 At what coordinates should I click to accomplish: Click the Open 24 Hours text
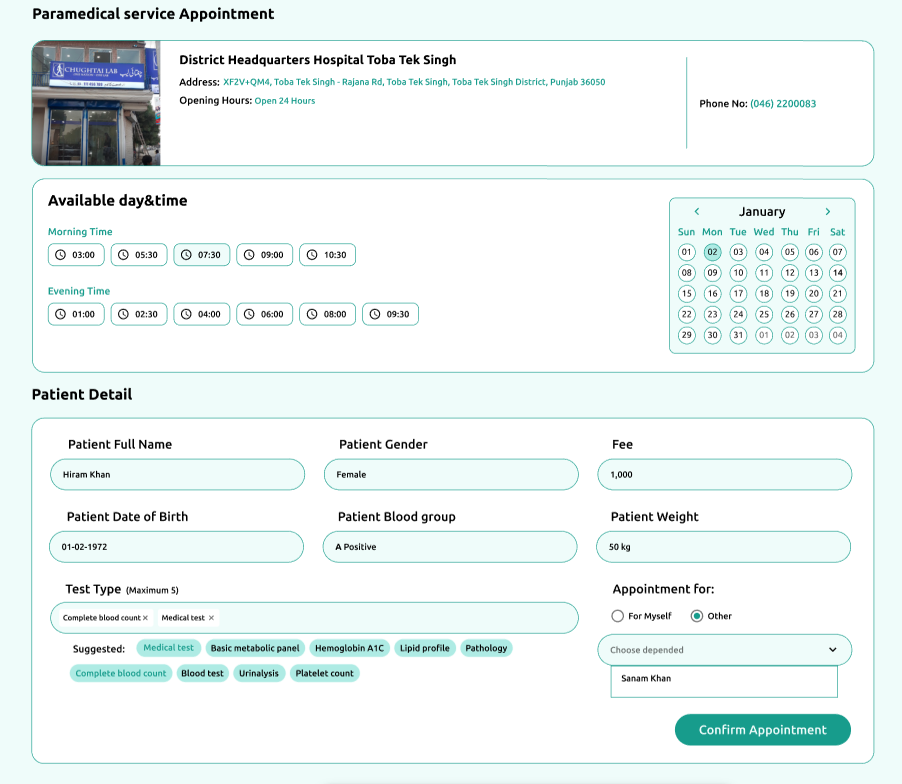pyautogui.click(x=285, y=101)
